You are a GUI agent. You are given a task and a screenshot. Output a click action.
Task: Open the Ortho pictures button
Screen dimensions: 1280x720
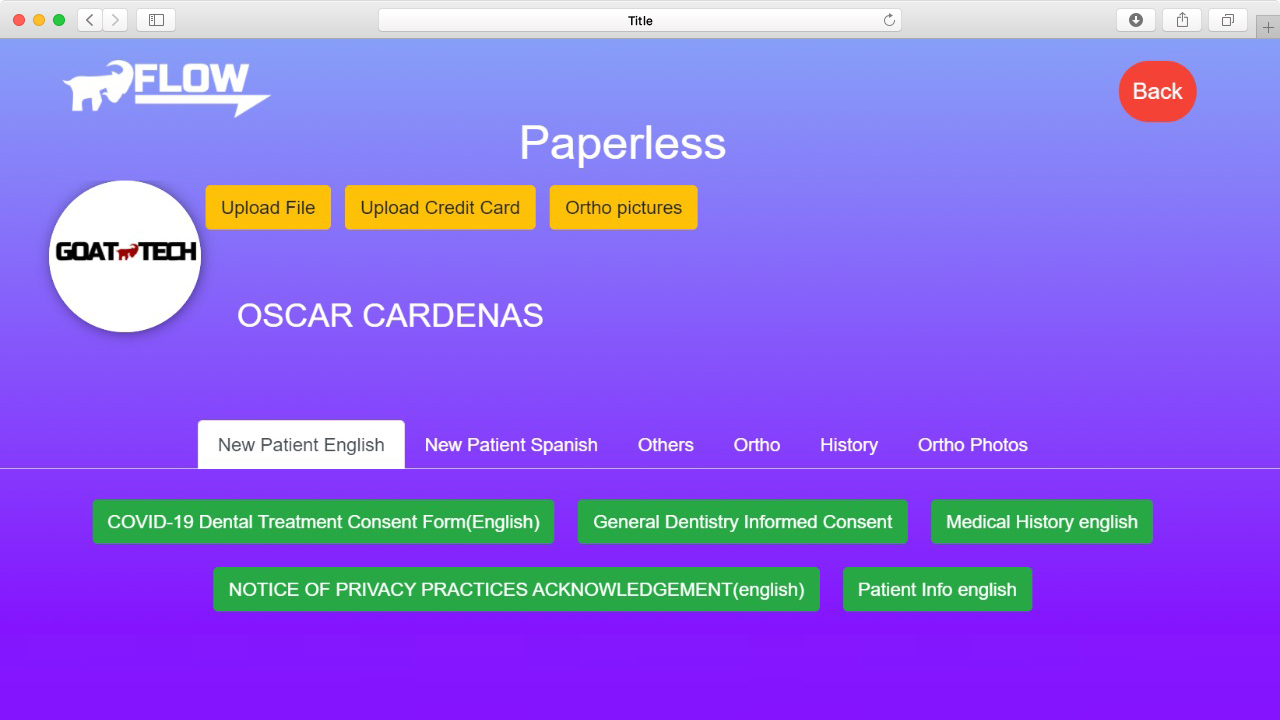point(623,208)
